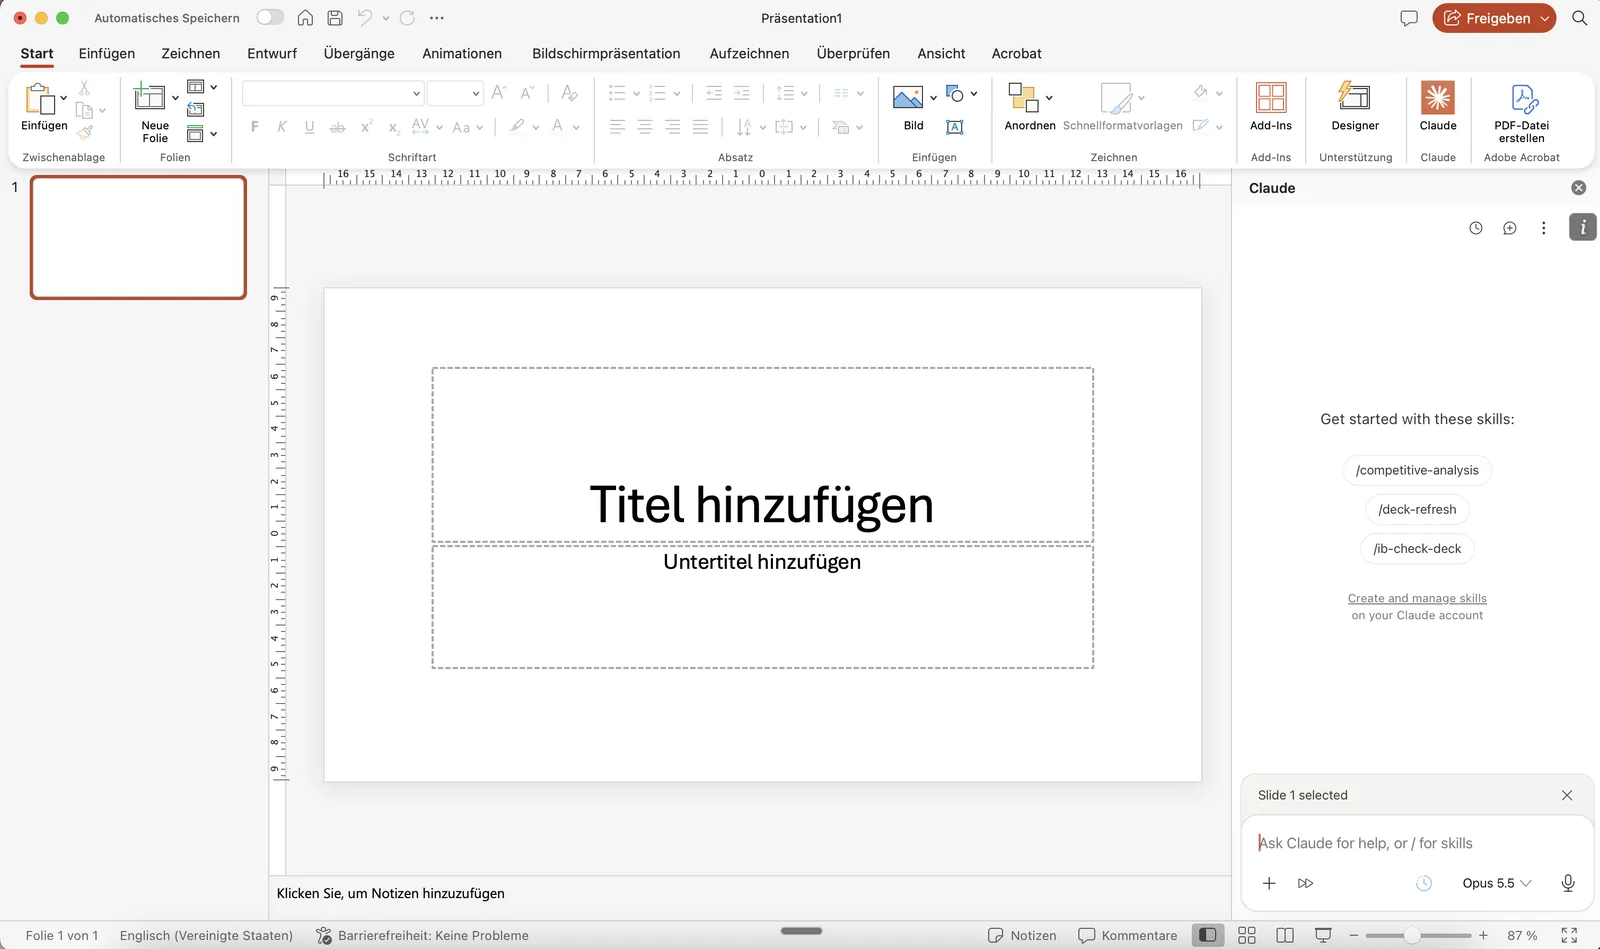
Task: Open the Einfügen ribbon tab
Action: click(x=107, y=53)
